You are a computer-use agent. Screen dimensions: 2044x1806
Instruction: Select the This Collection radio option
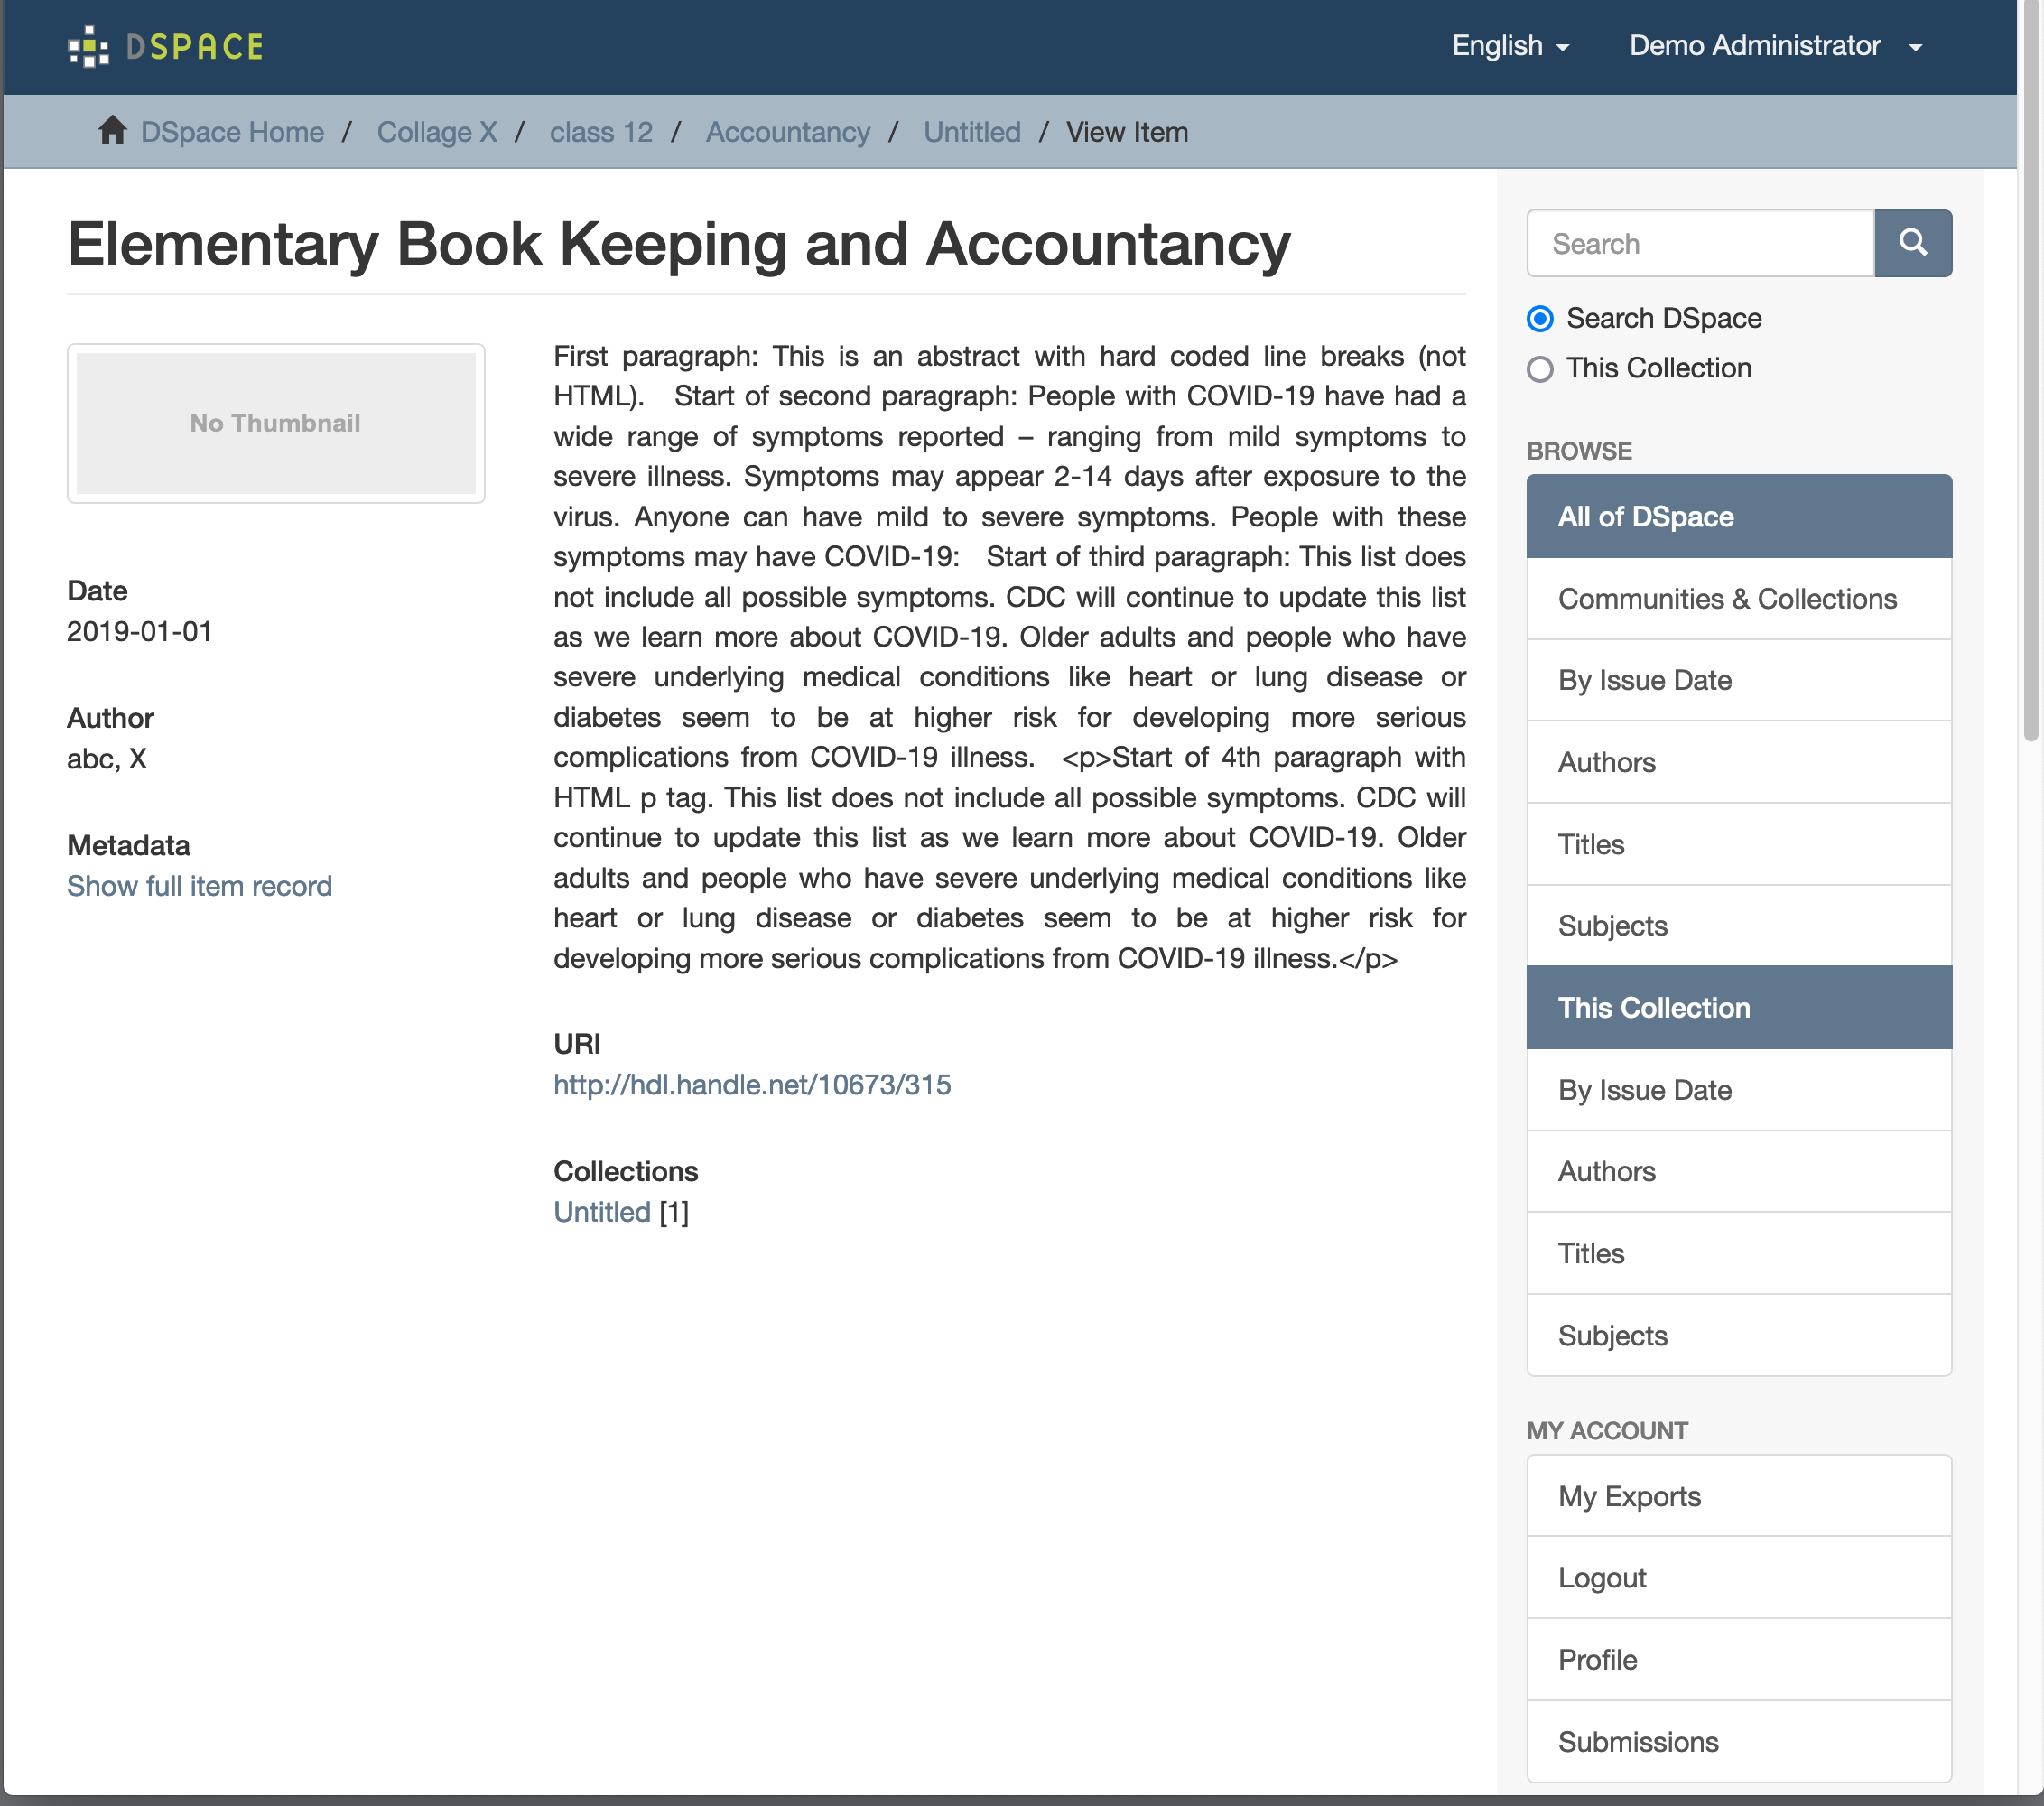1540,369
